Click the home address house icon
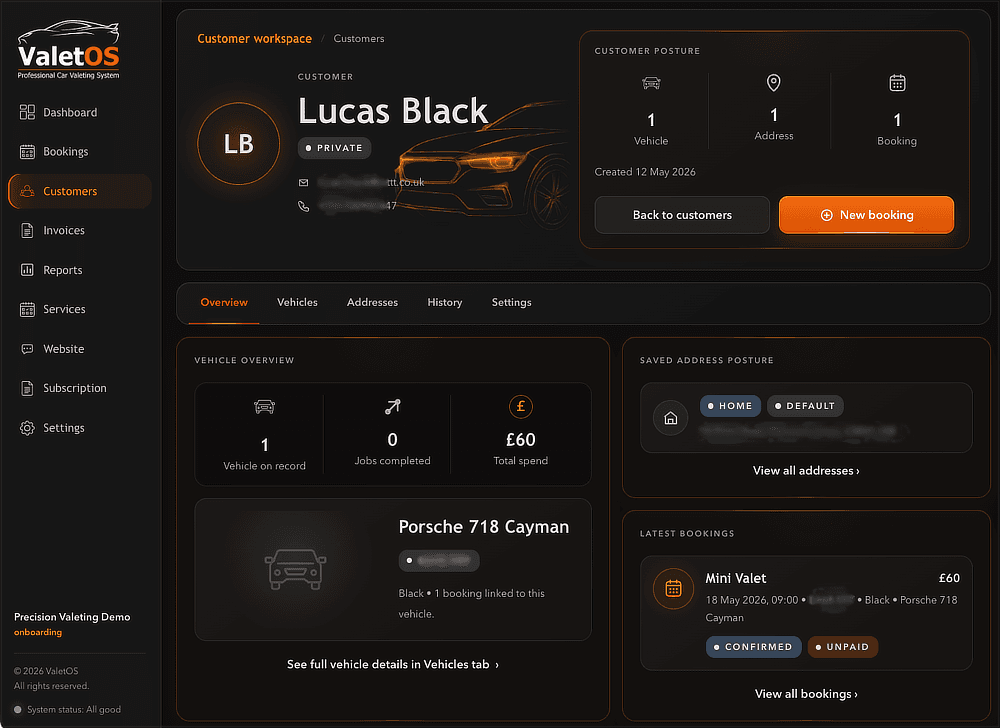Viewport: 1000px width, 728px height. (x=670, y=418)
